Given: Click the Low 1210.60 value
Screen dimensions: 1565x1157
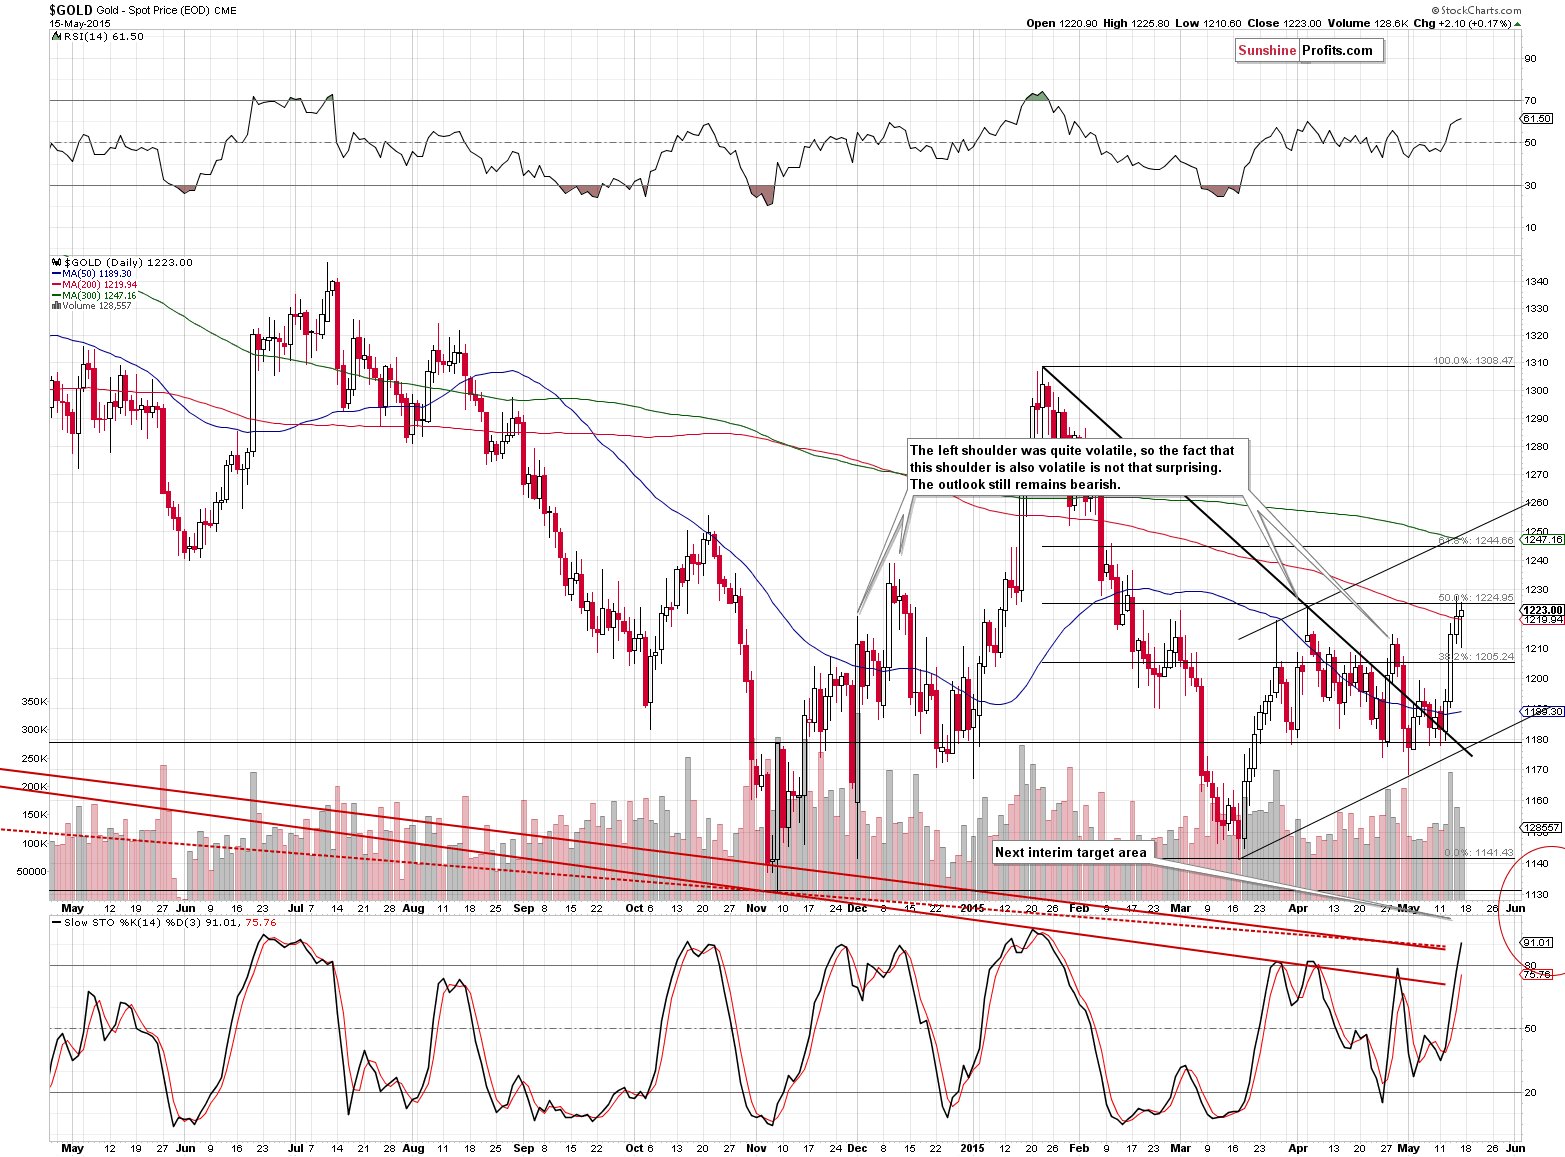Looking at the screenshot, I should click(1208, 23).
